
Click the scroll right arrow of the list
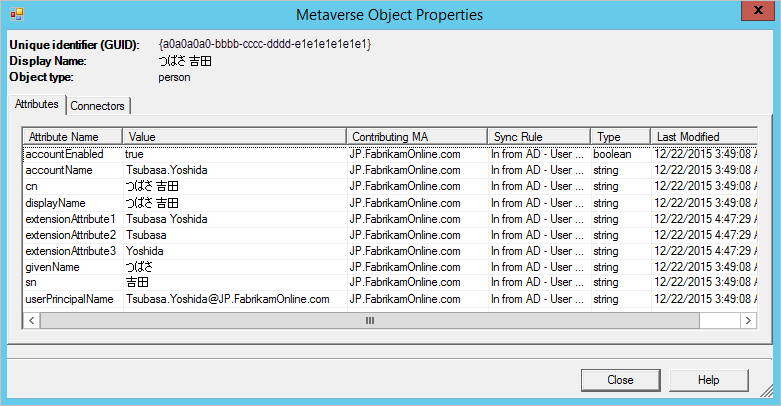(x=748, y=320)
